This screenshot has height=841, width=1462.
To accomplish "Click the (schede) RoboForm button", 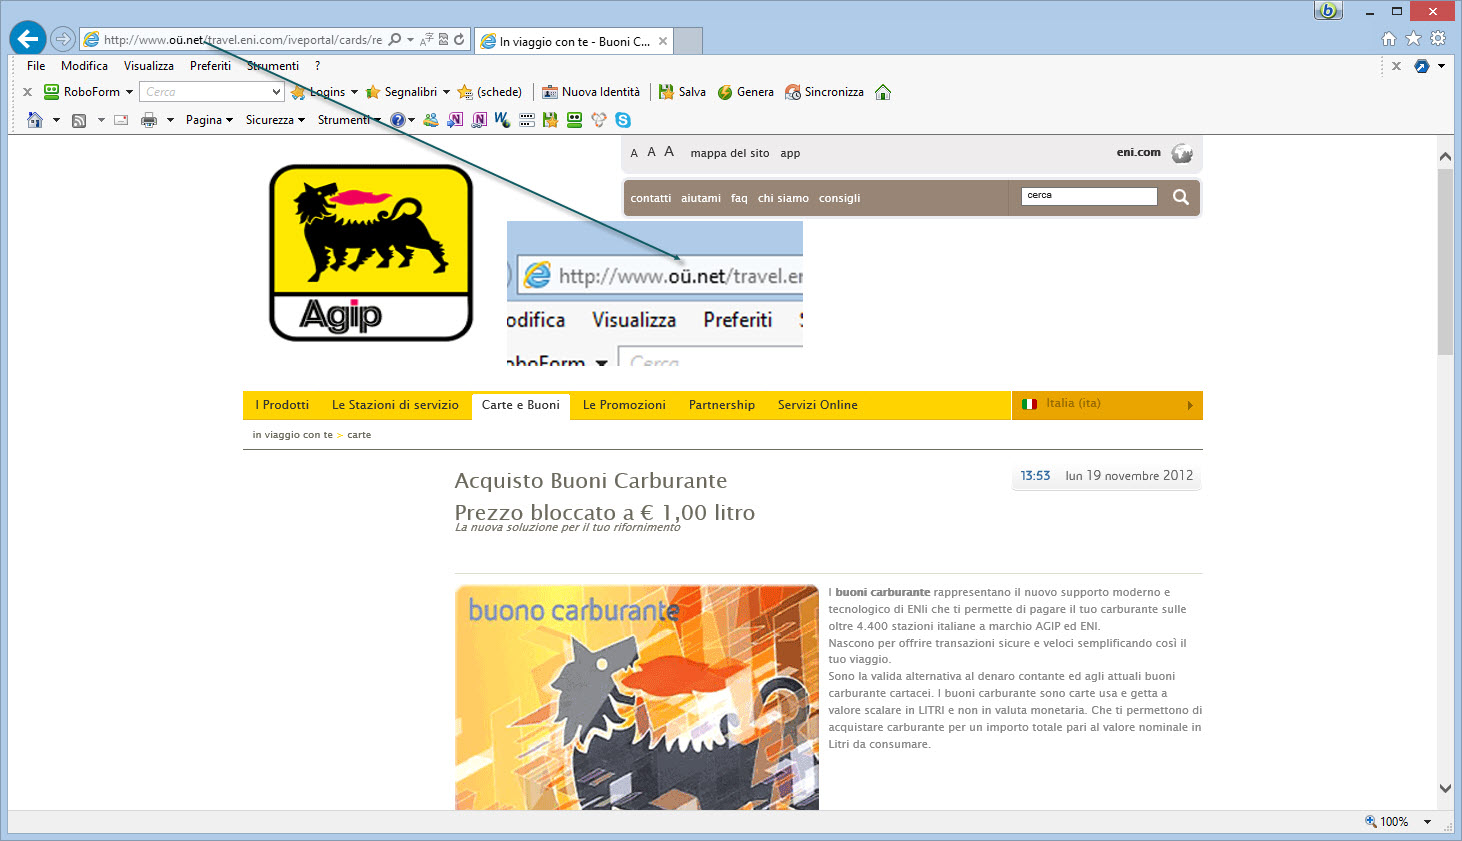I will click(x=490, y=92).
